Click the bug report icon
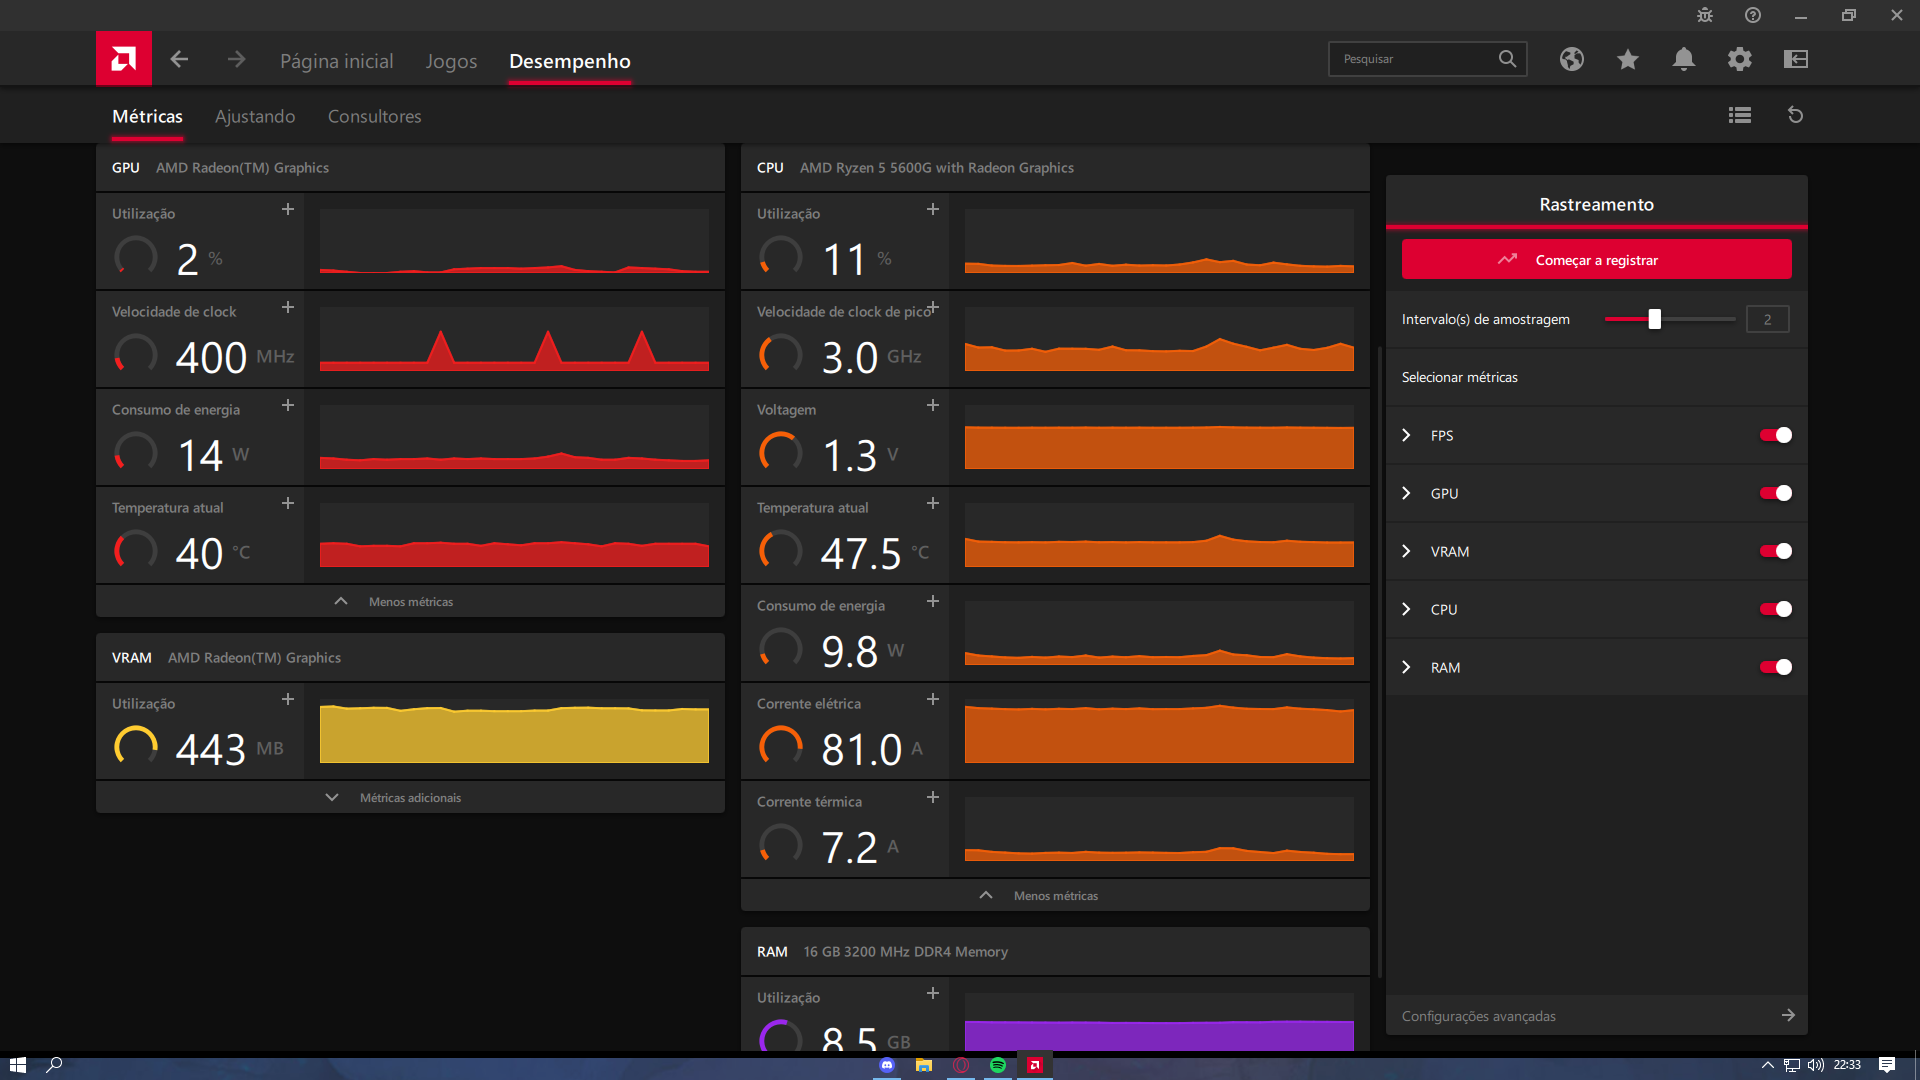 (1705, 15)
